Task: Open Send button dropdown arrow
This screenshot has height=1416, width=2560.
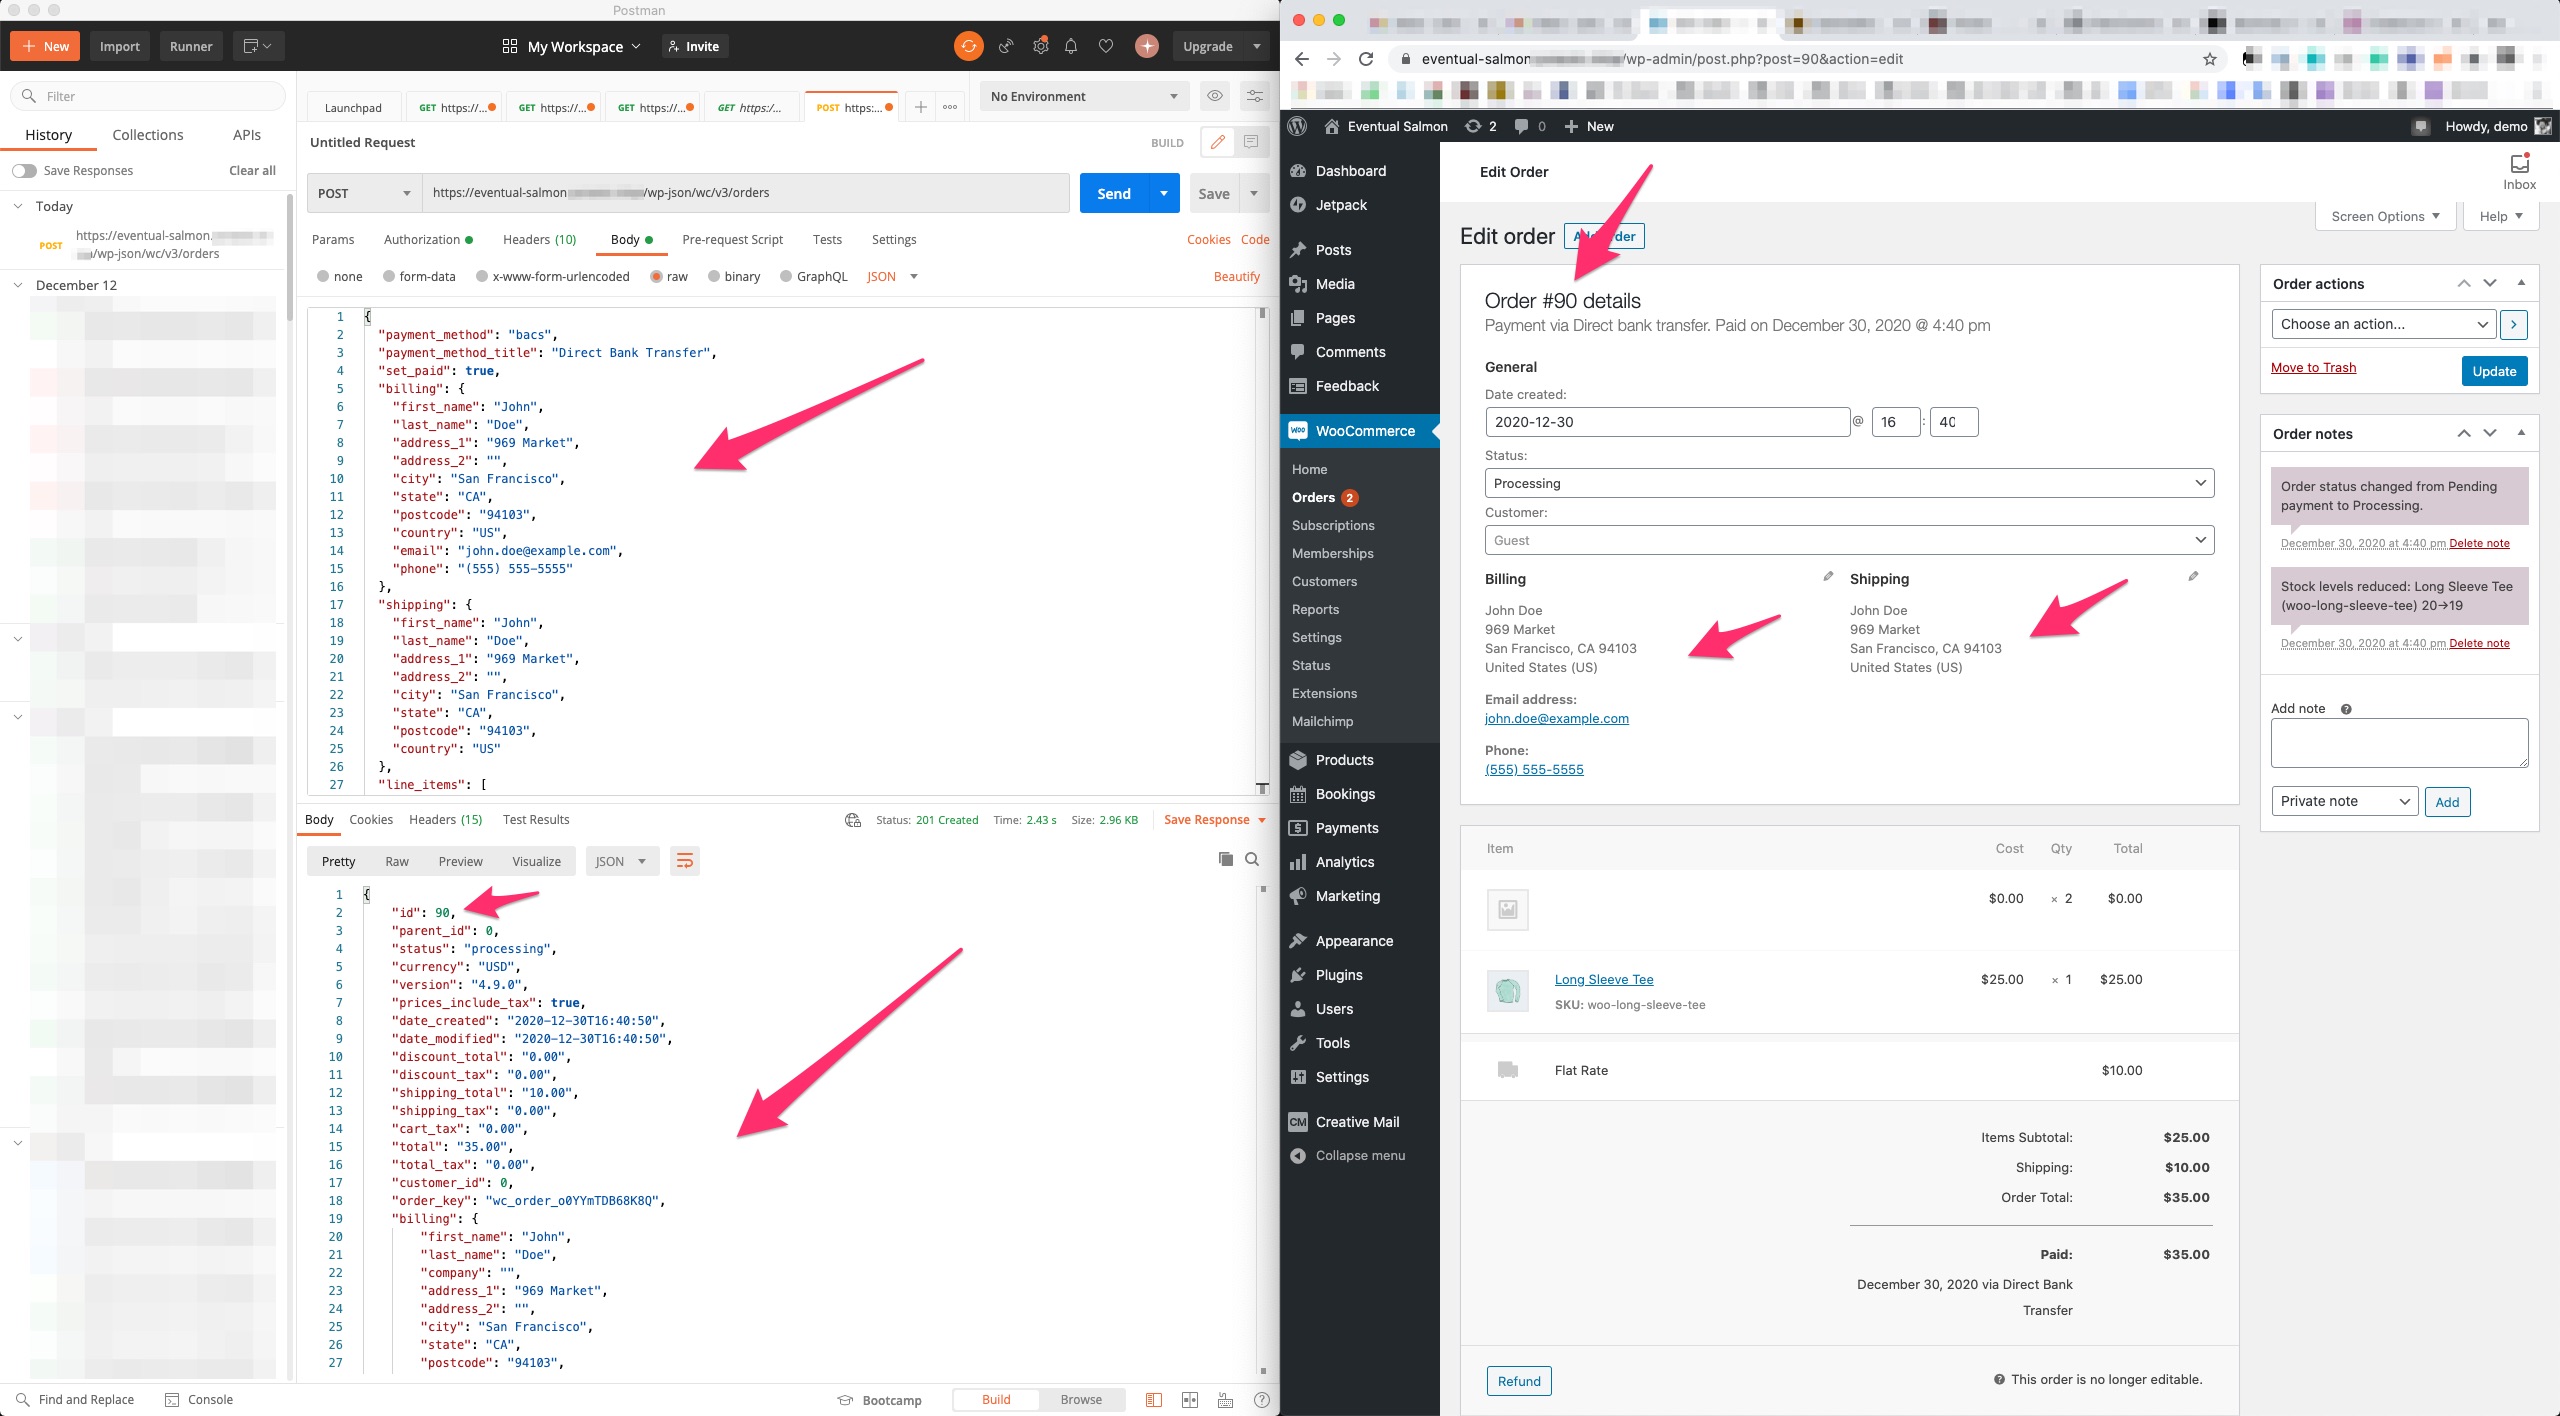Action: tap(1164, 193)
